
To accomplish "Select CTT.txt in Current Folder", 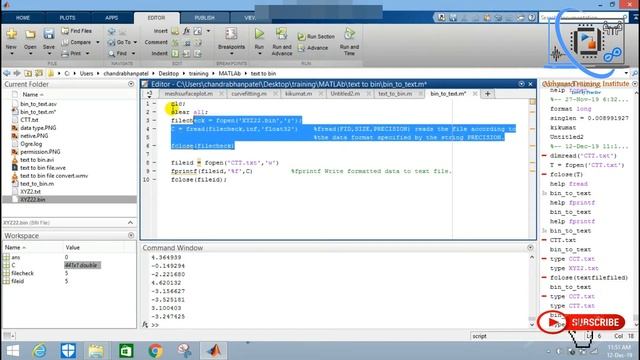I will (29, 120).
